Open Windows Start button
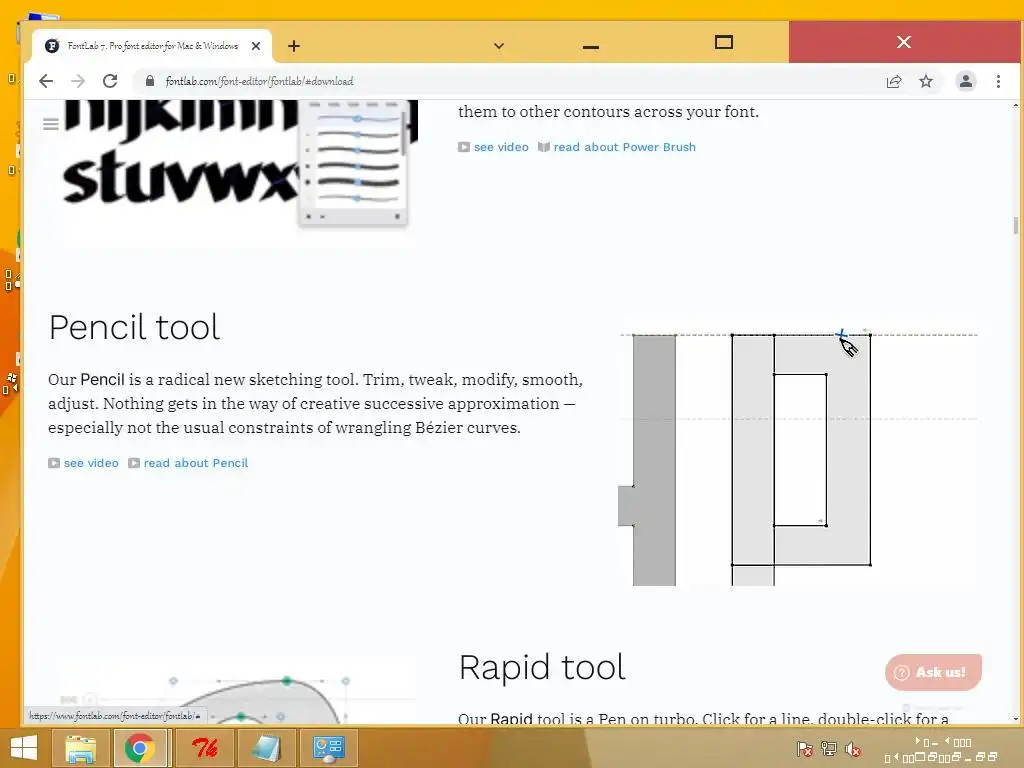Viewport: 1024px width, 768px height. point(24,748)
